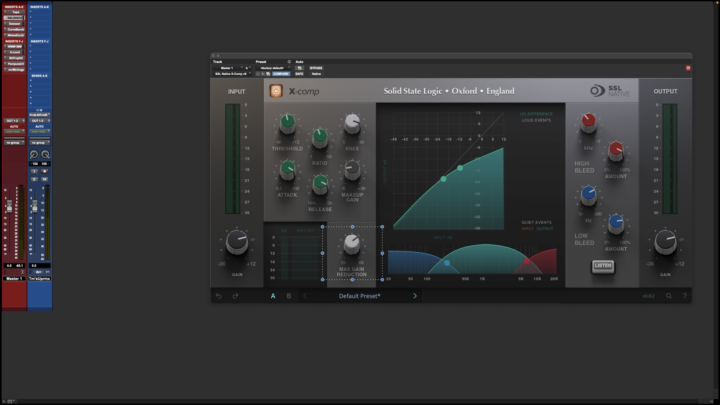Click the Max Gain Reduction knob
The height and width of the screenshot is (405, 720).
pos(352,244)
